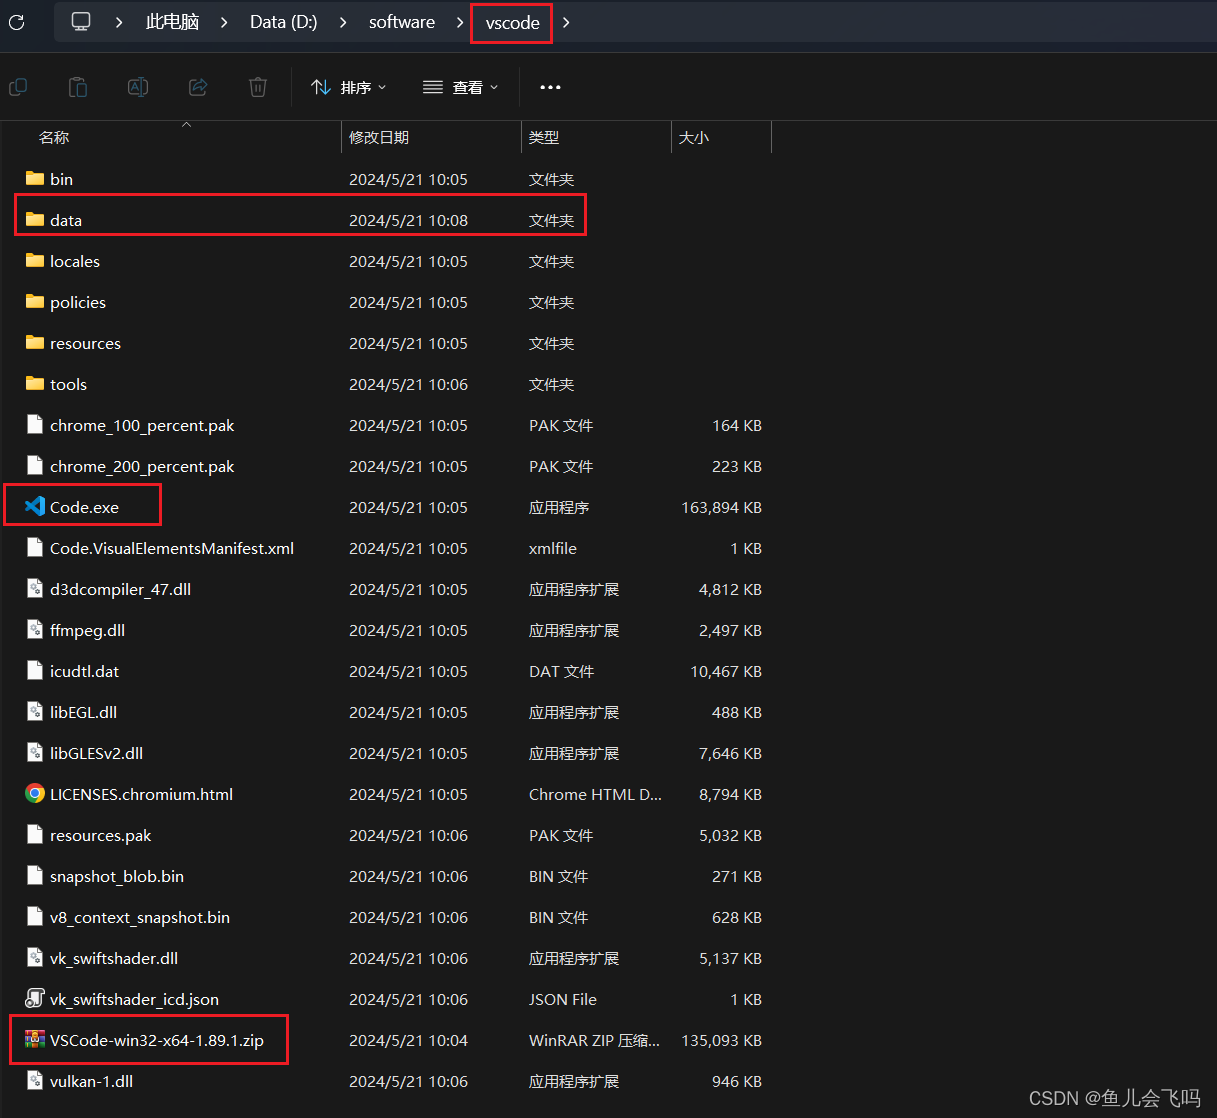Open the 排序 sort dropdown
The height and width of the screenshot is (1118, 1217).
tap(348, 87)
